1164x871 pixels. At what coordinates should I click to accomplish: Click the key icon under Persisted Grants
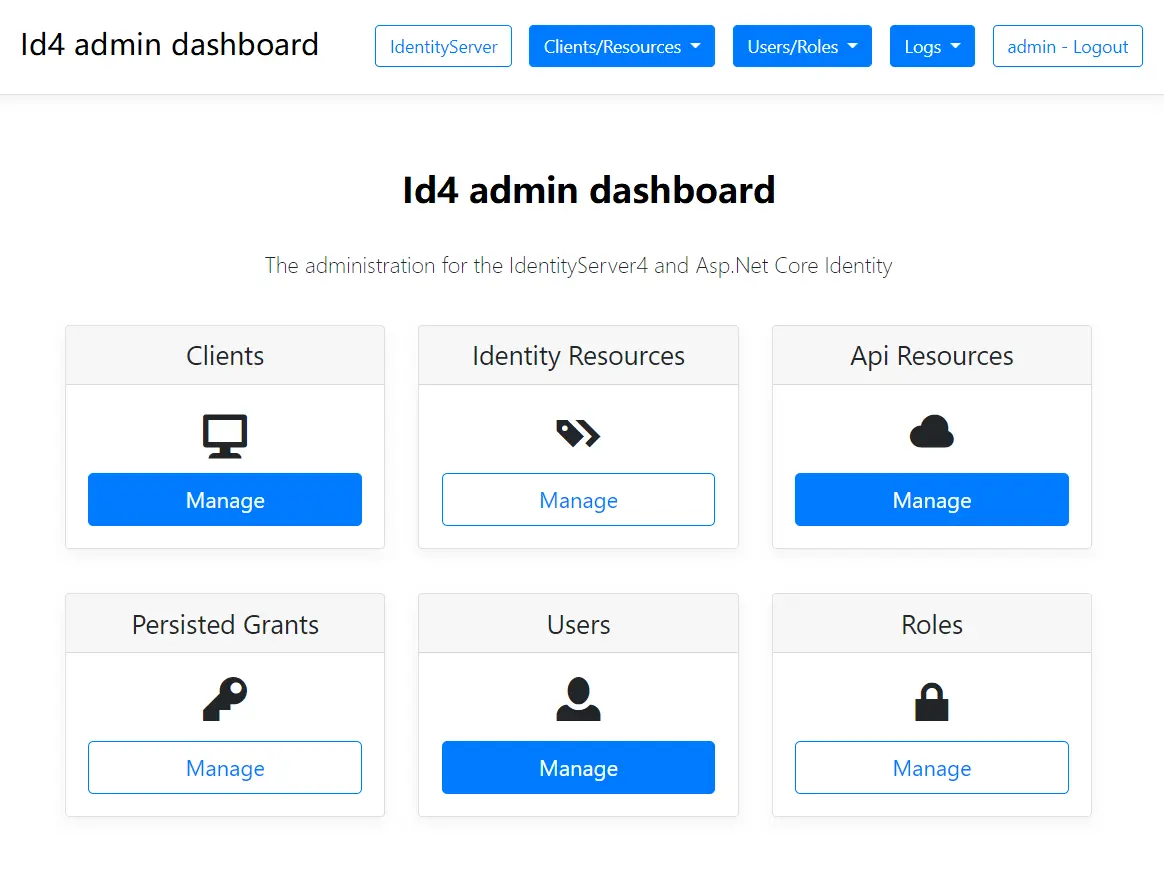(225, 699)
